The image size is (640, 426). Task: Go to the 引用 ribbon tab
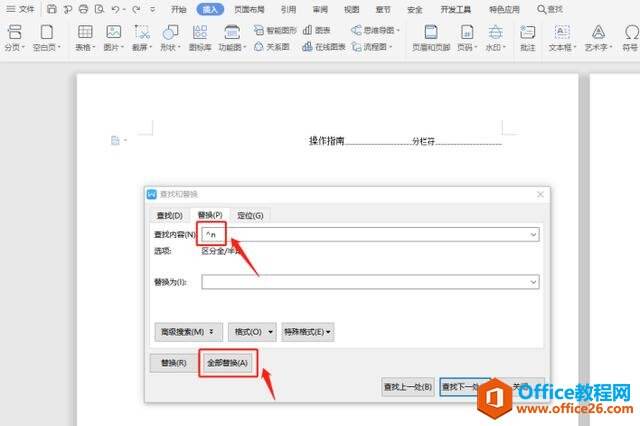pyautogui.click(x=288, y=9)
